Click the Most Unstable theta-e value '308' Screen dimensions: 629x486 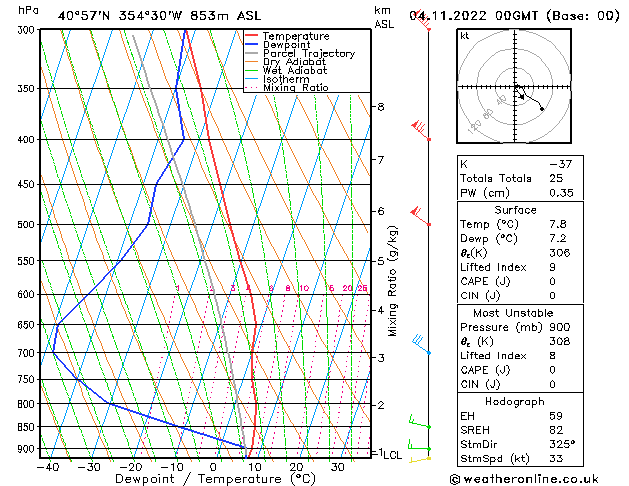click(560, 341)
